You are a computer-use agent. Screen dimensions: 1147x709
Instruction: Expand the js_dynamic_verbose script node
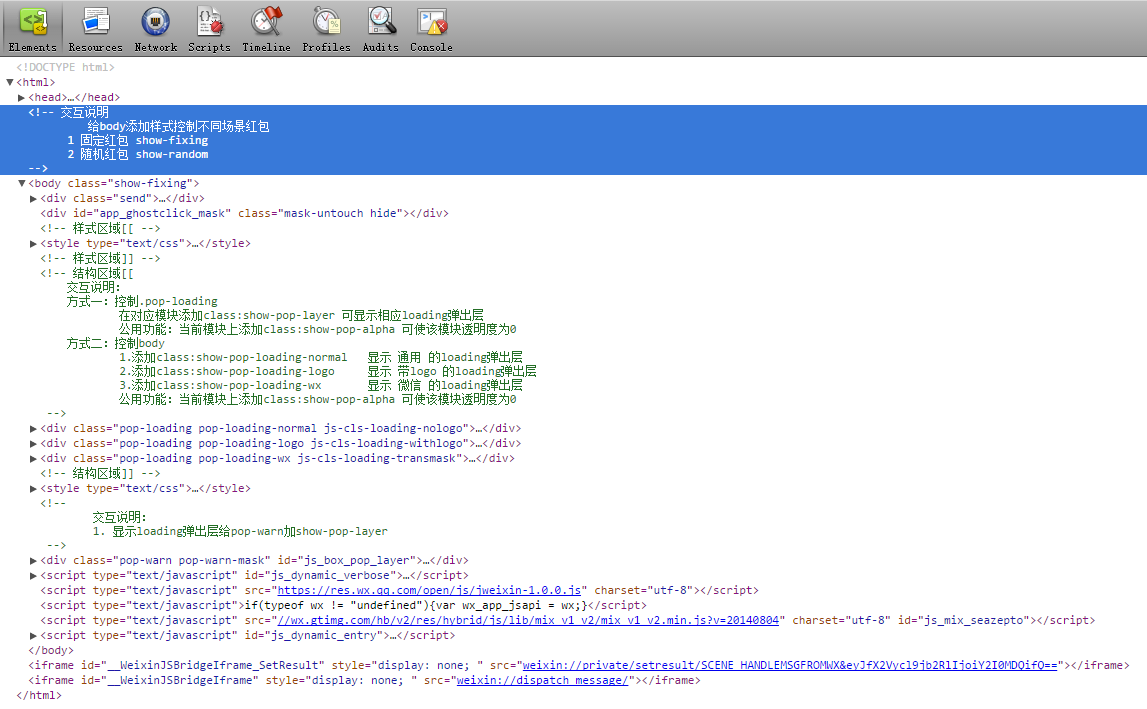point(33,576)
